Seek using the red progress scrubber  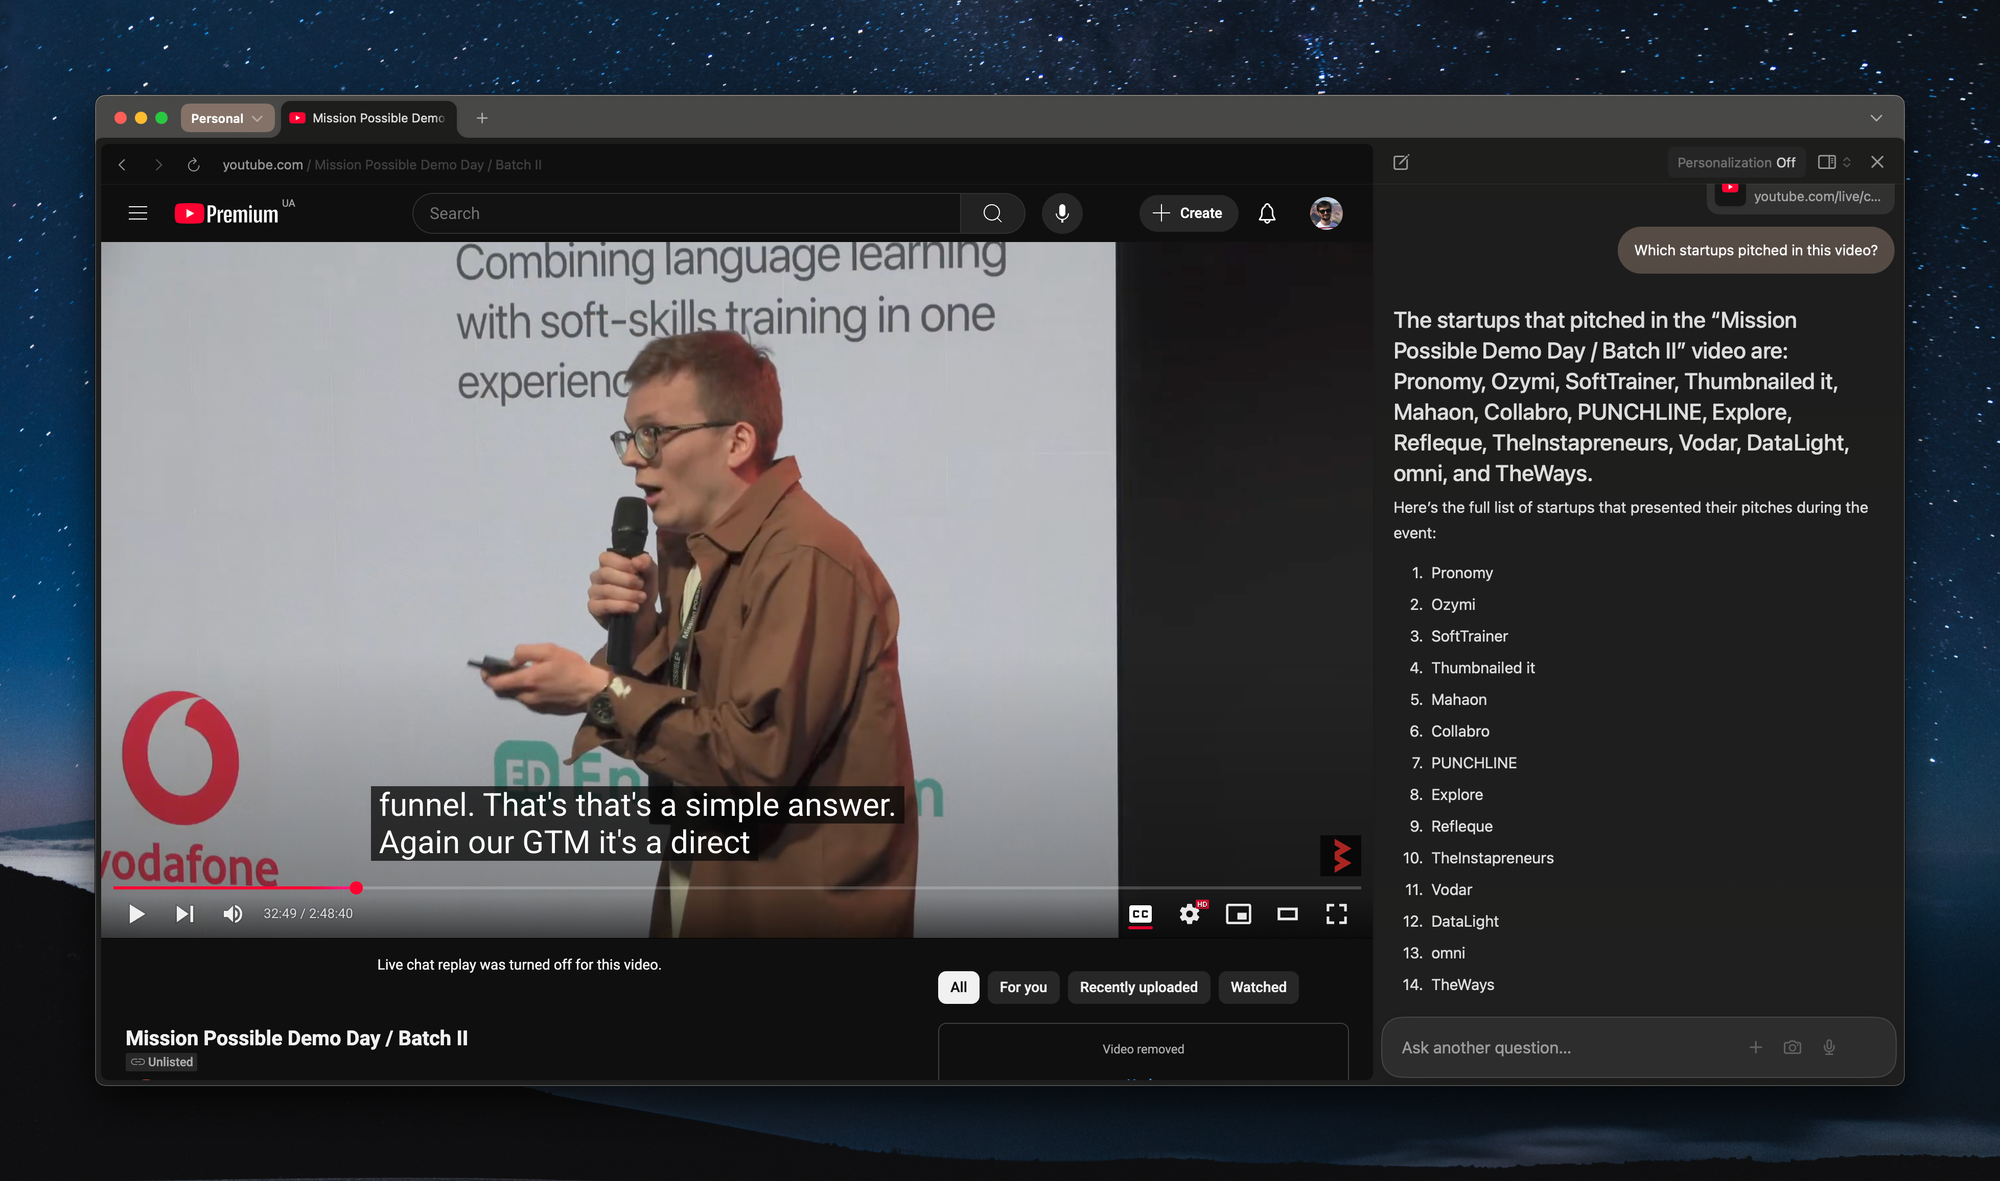[x=356, y=887]
